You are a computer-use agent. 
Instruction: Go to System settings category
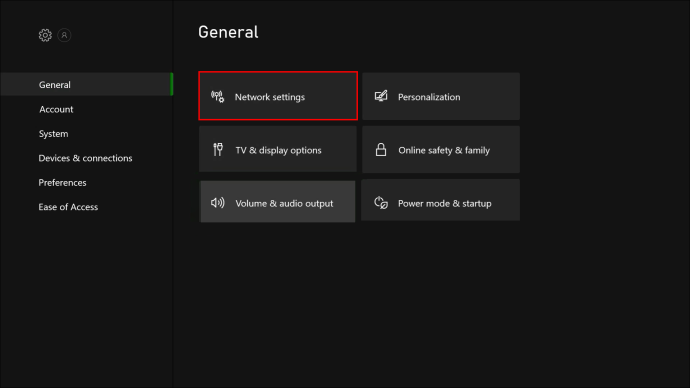click(x=53, y=134)
